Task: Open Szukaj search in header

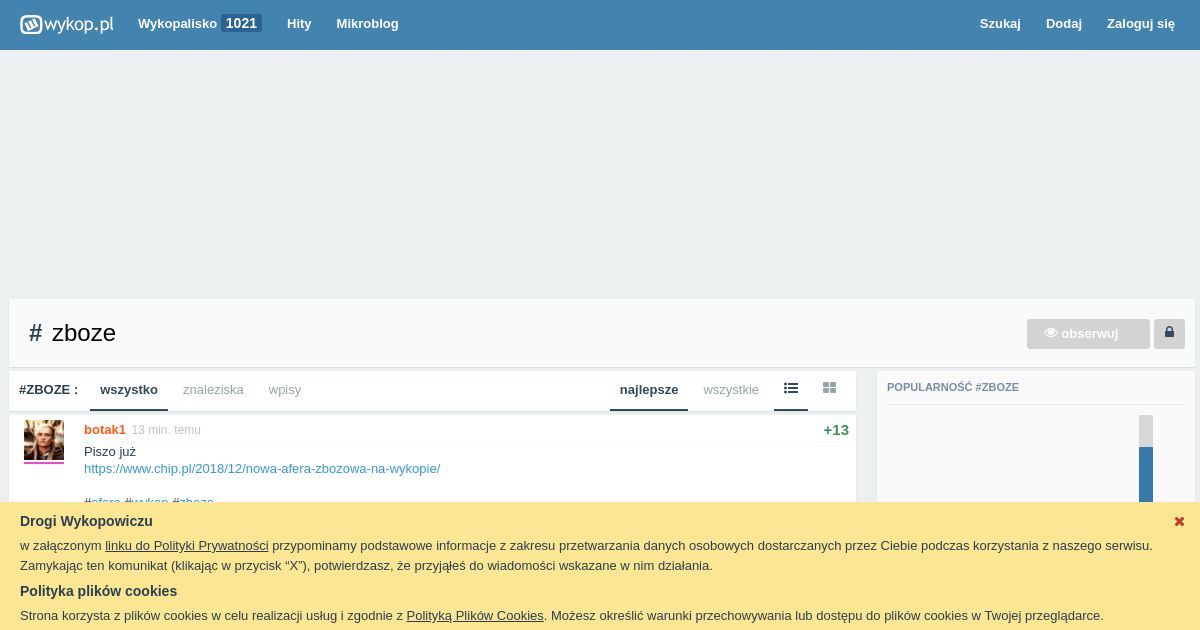Action: pyautogui.click(x=1000, y=24)
